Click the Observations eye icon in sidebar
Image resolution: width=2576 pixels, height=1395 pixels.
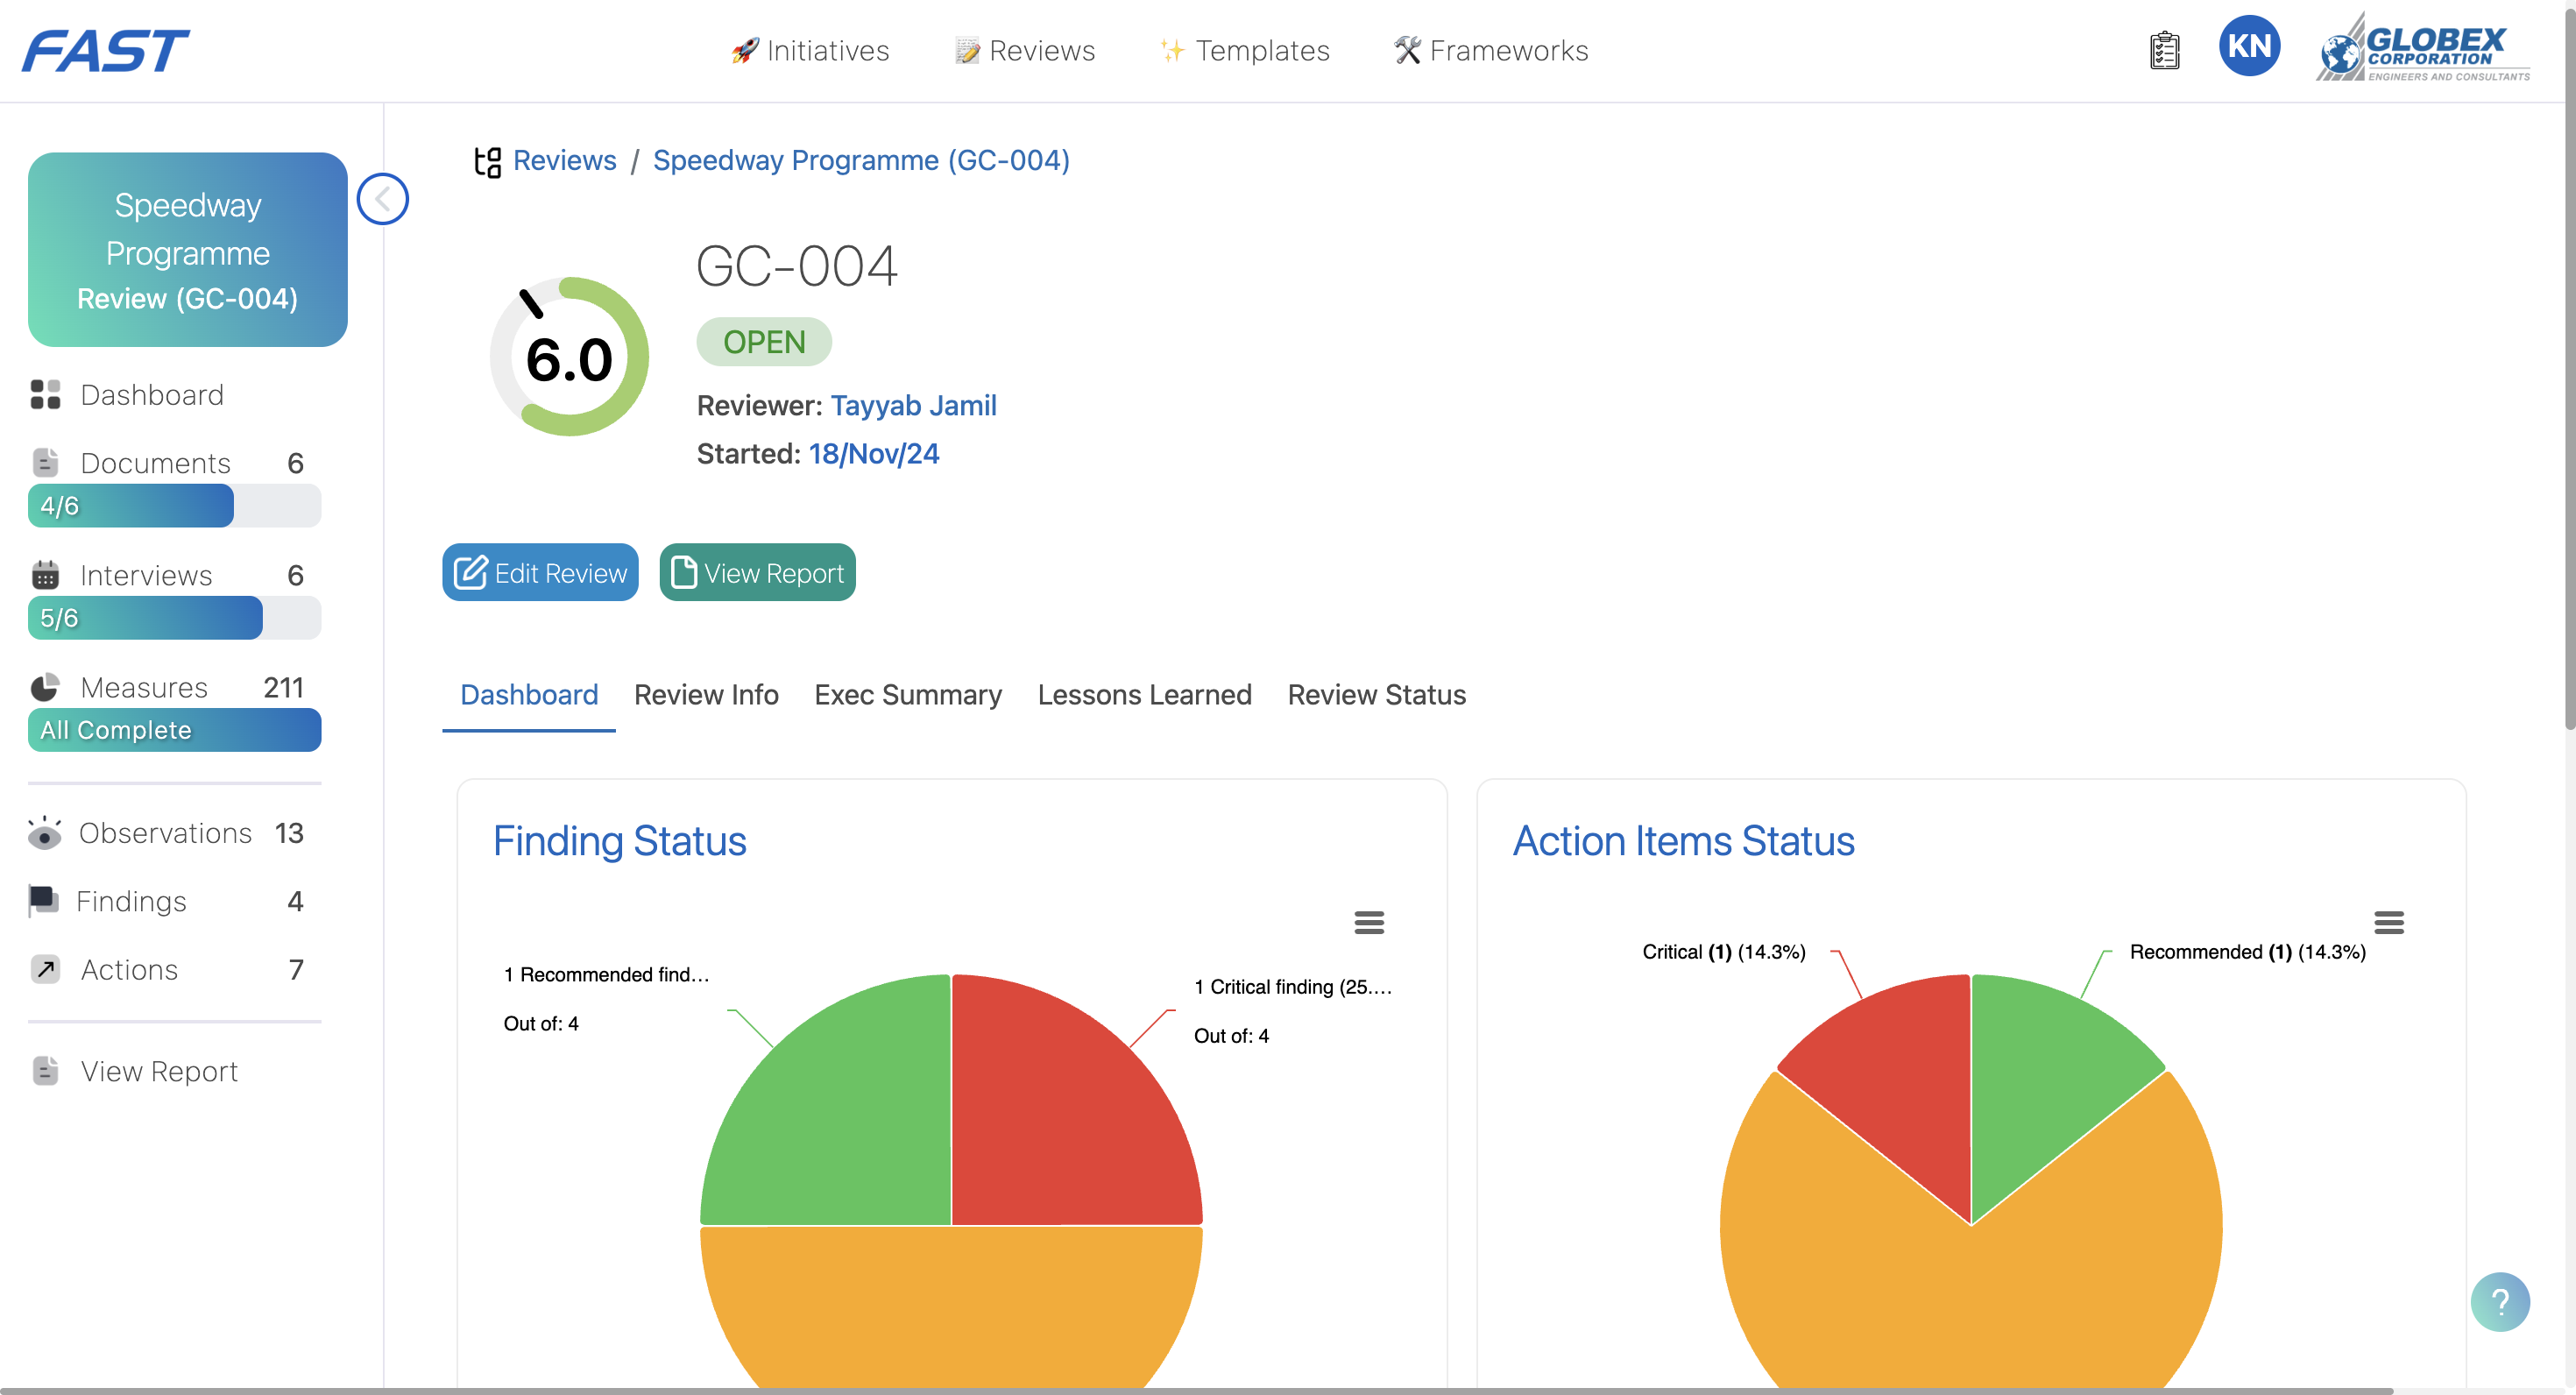[44, 833]
